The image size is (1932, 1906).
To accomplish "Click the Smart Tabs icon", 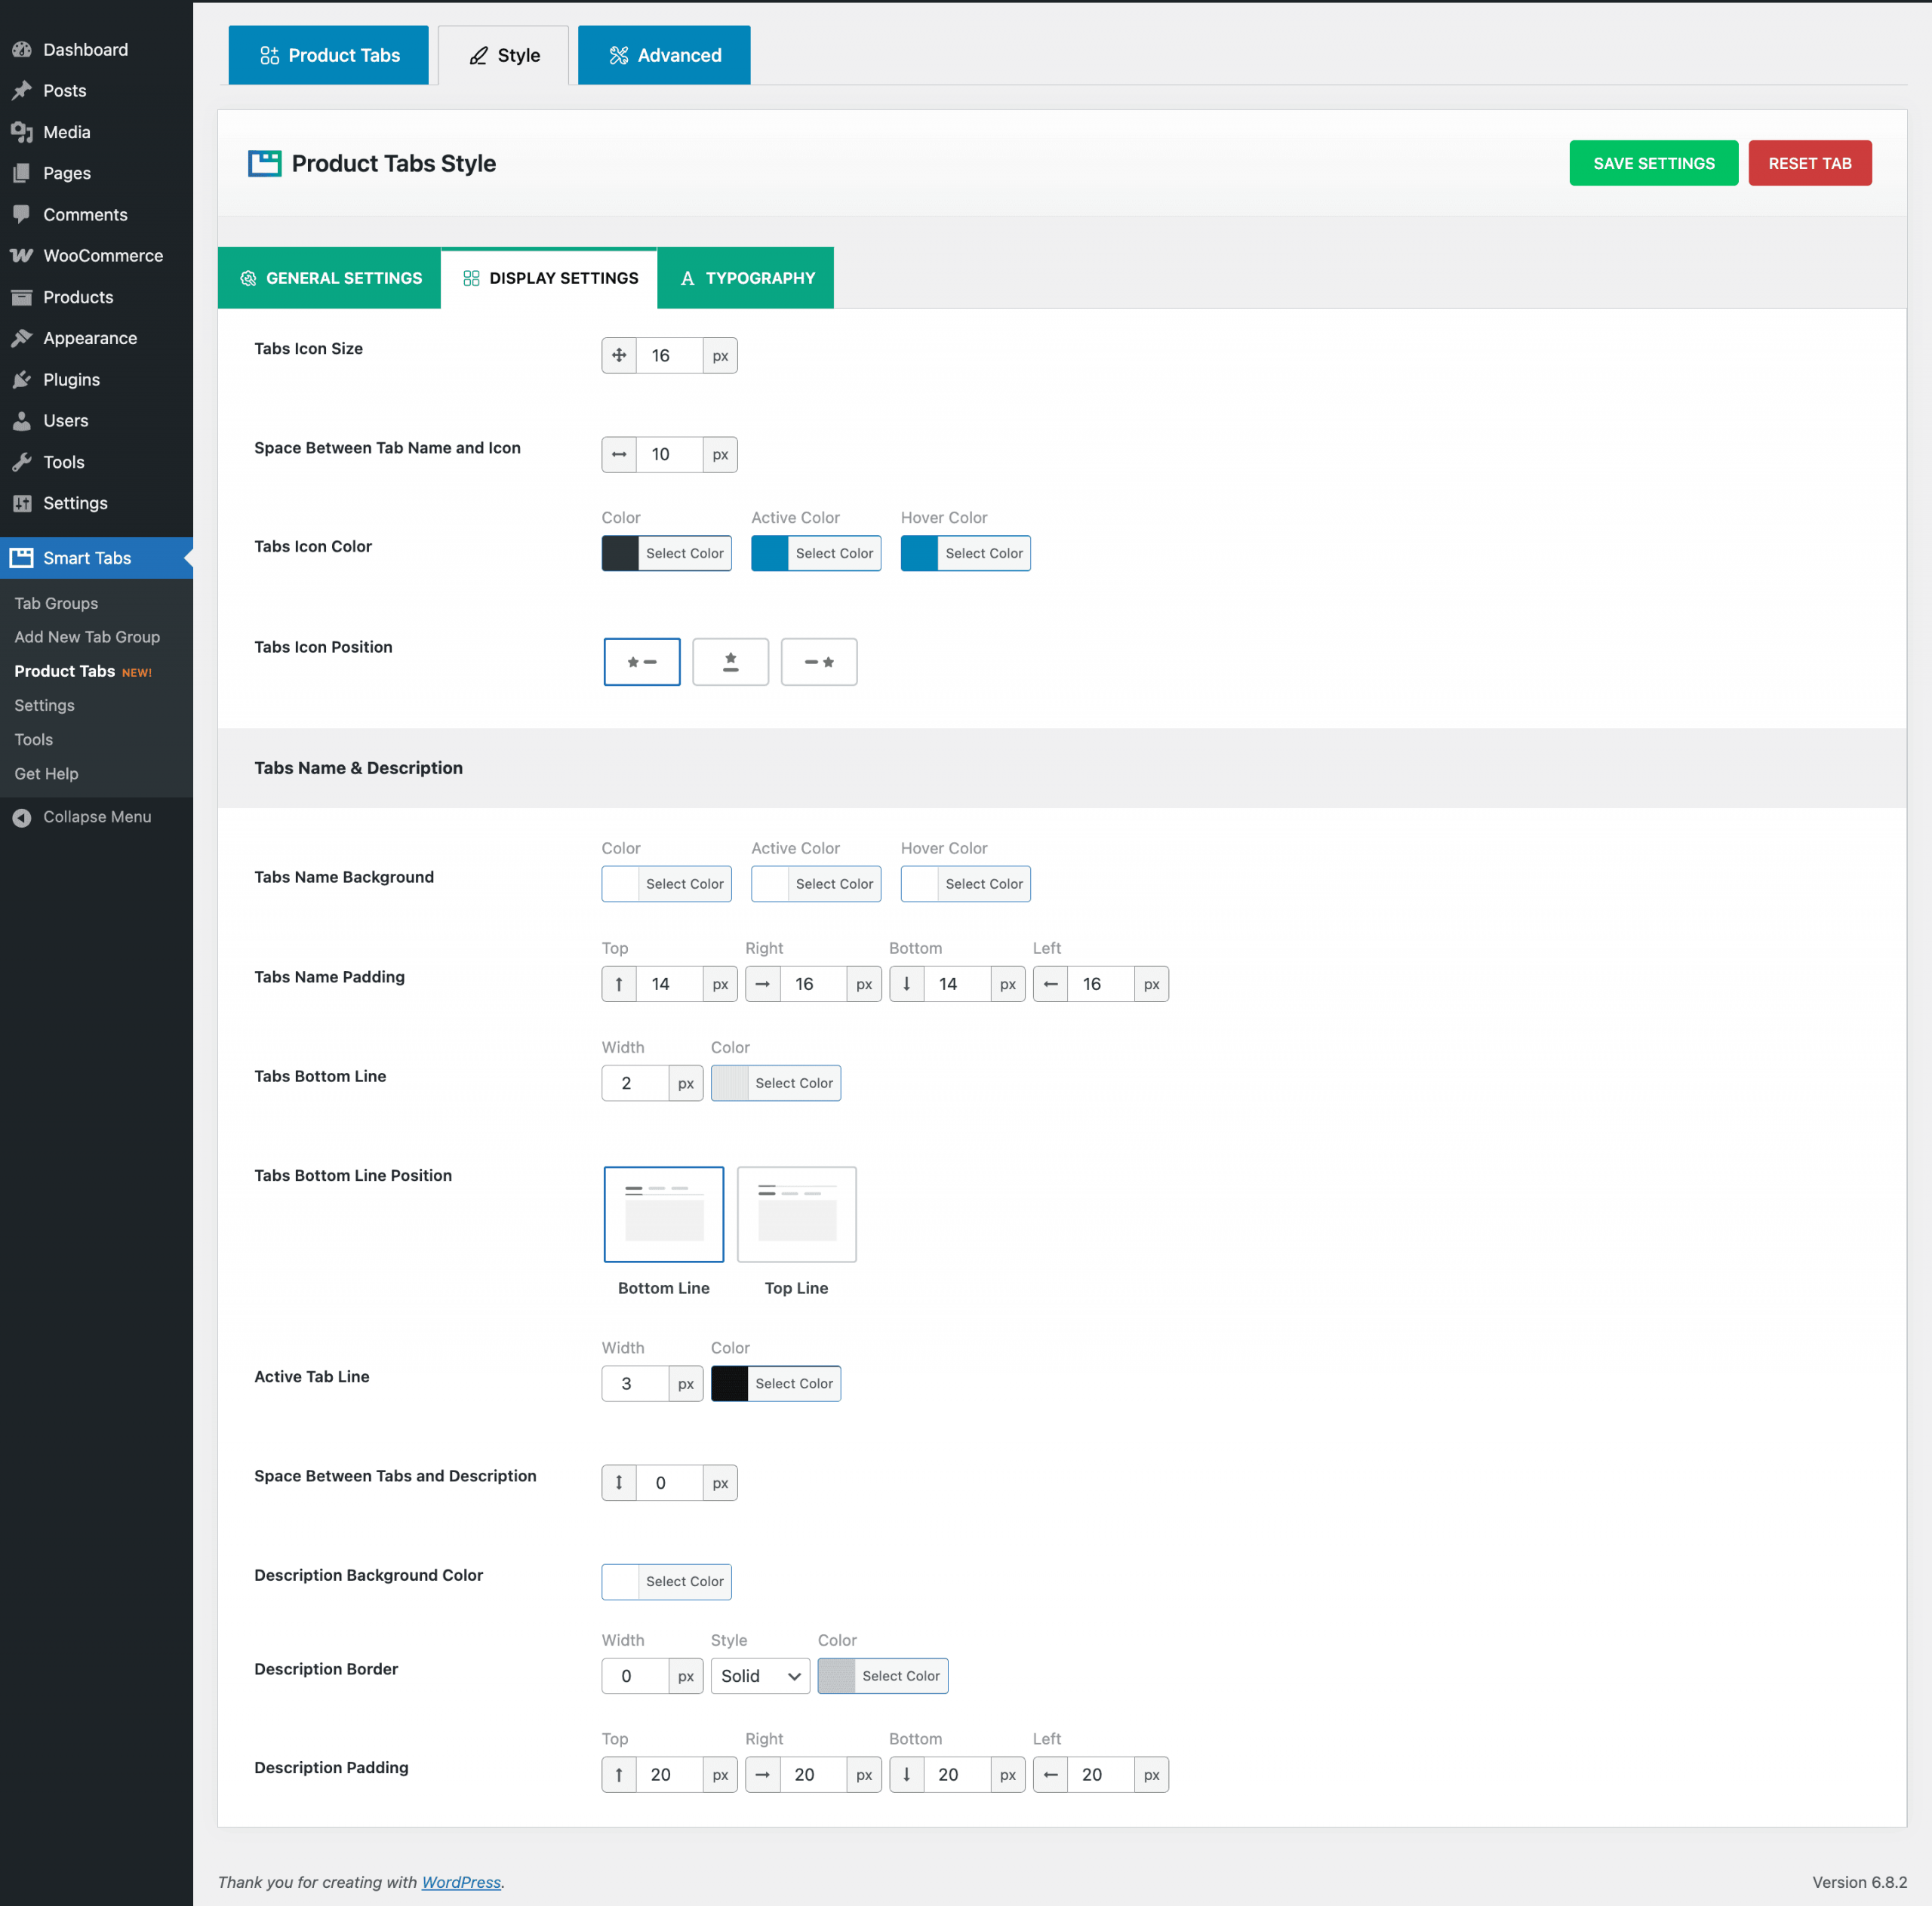I will coord(22,558).
